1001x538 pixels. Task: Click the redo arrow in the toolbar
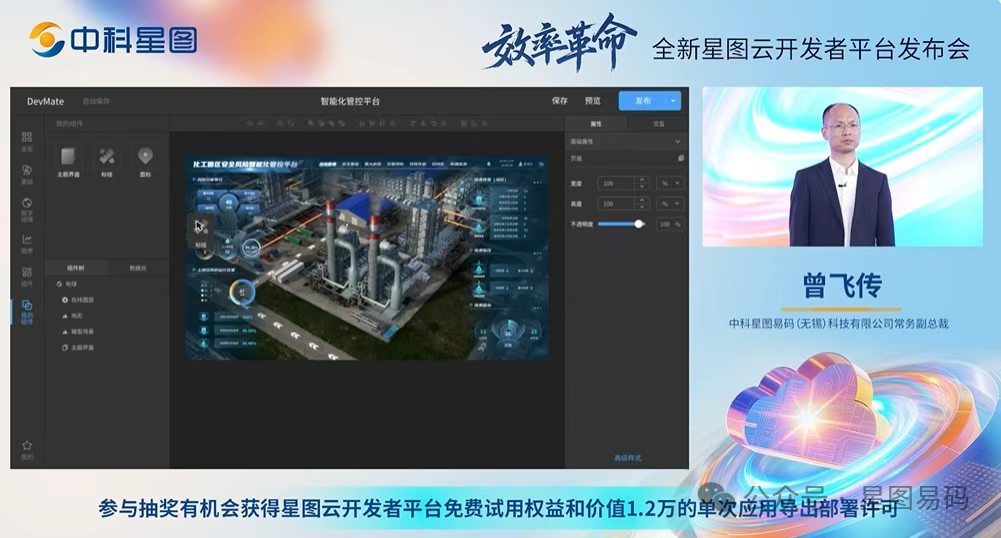(260, 123)
